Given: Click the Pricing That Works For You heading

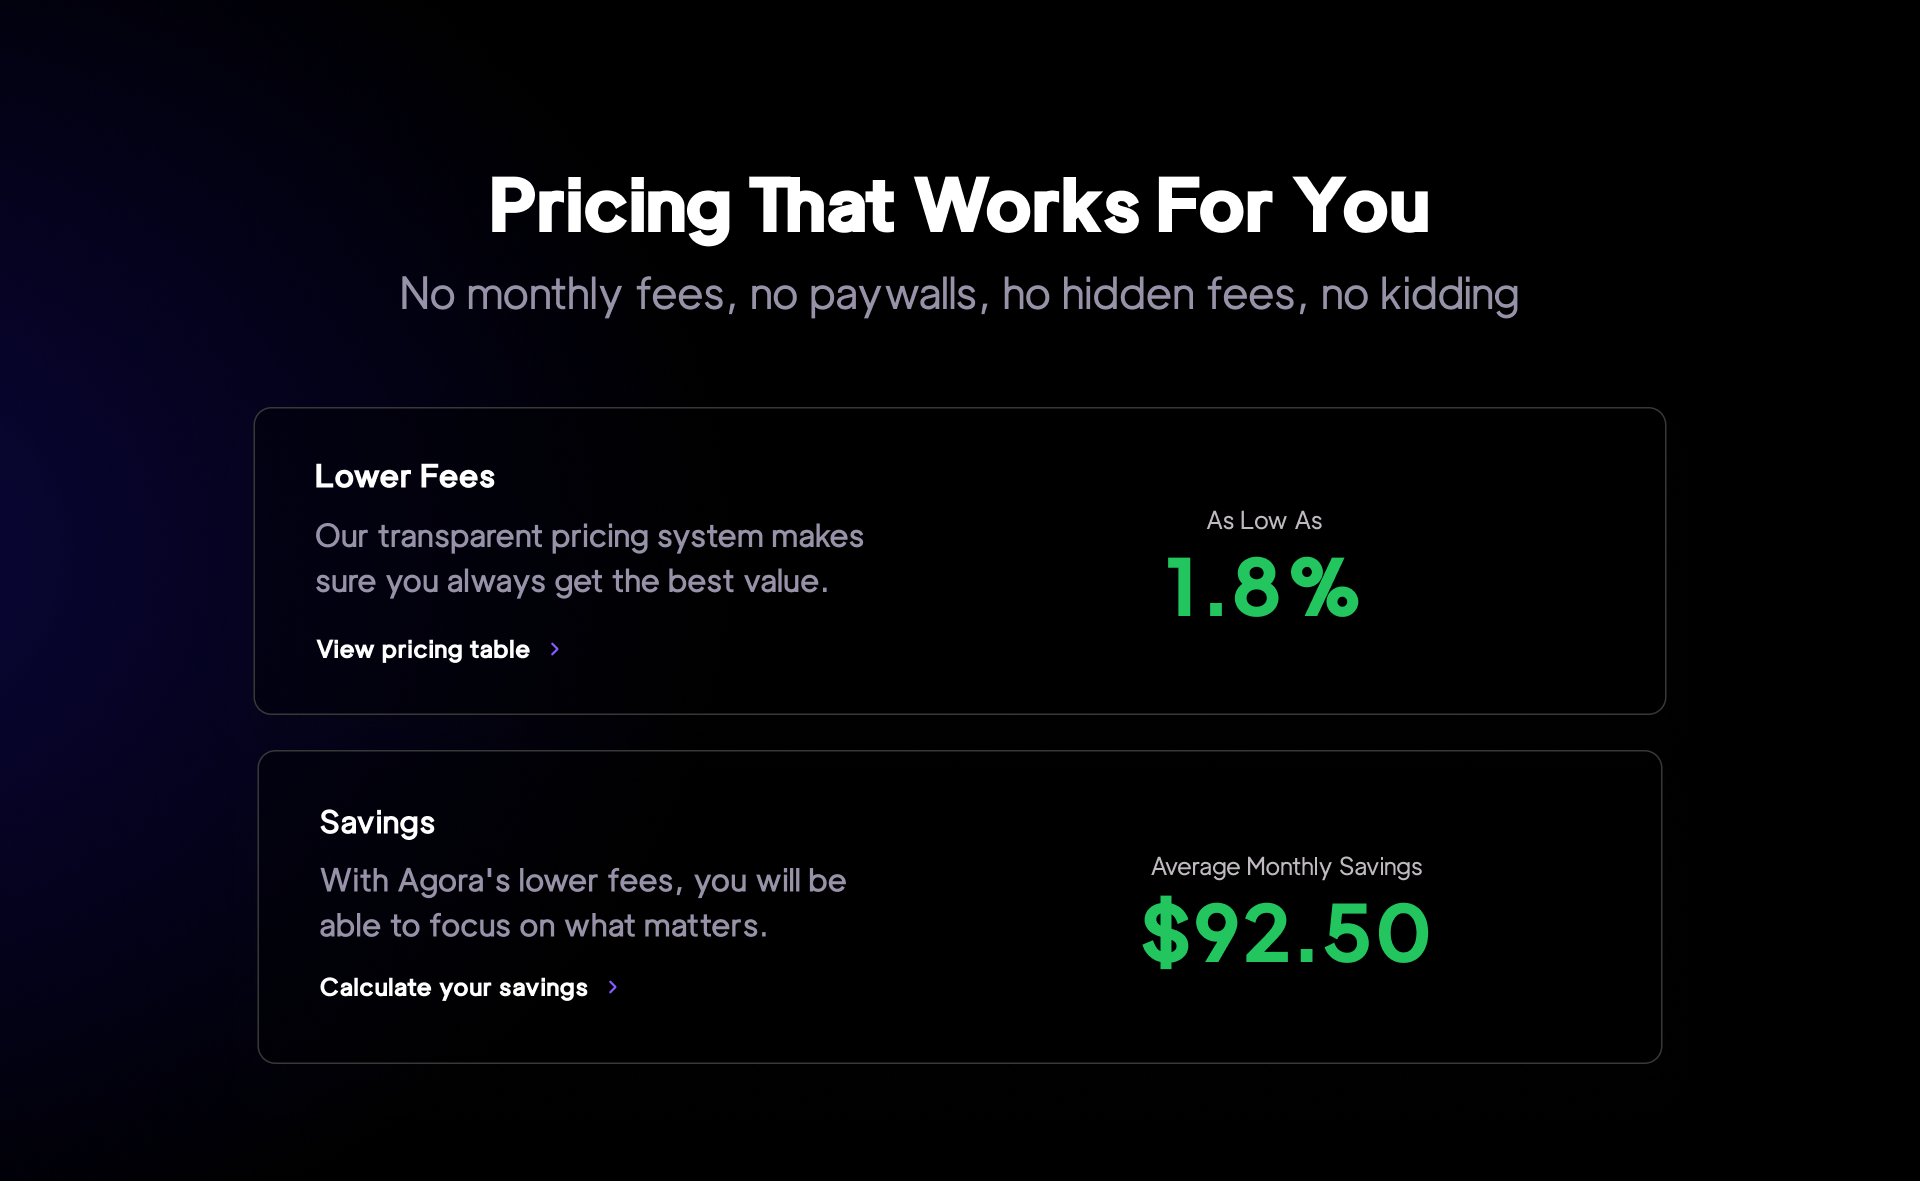Looking at the screenshot, I should pyautogui.click(x=959, y=207).
